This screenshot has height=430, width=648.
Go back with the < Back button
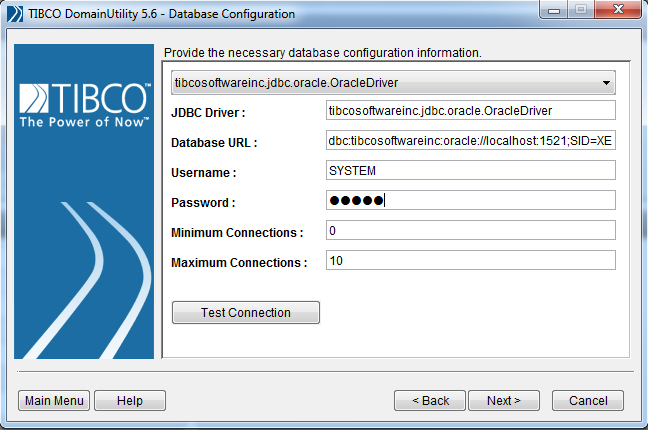pos(430,401)
